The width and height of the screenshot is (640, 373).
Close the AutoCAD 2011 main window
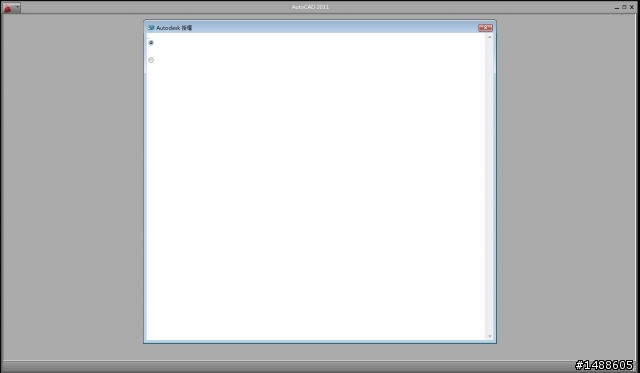pyautogui.click(x=632, y=7)
